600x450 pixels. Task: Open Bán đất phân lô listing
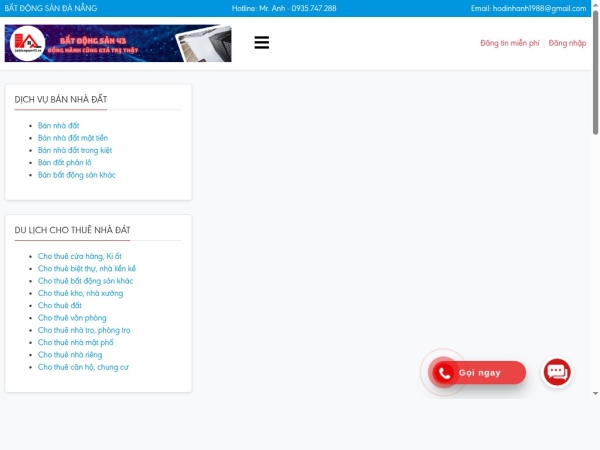(64, 162)
